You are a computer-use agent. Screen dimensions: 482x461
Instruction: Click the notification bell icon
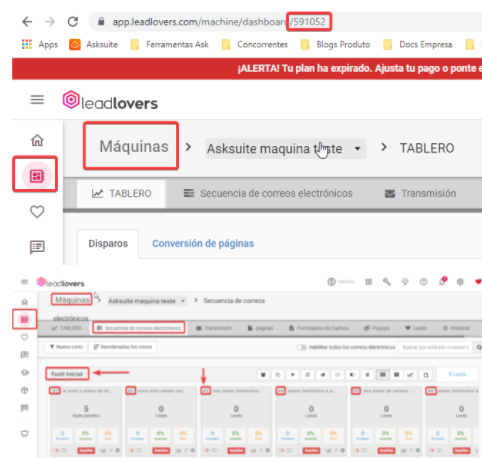[x=442, y=281]
